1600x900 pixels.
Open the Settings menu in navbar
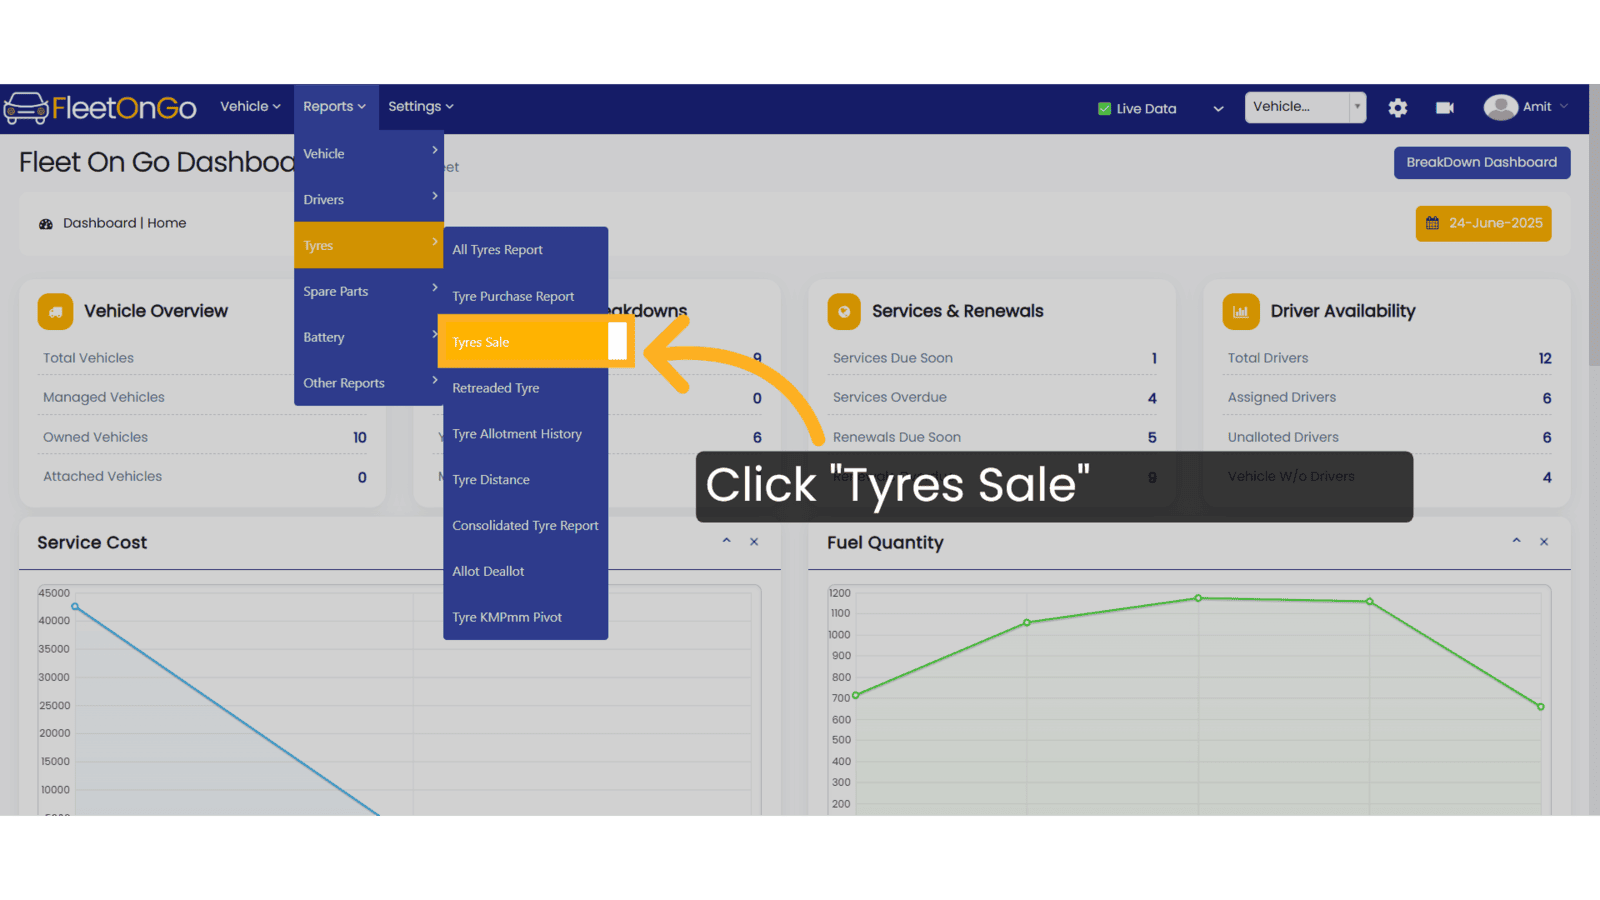pos(421,107)
